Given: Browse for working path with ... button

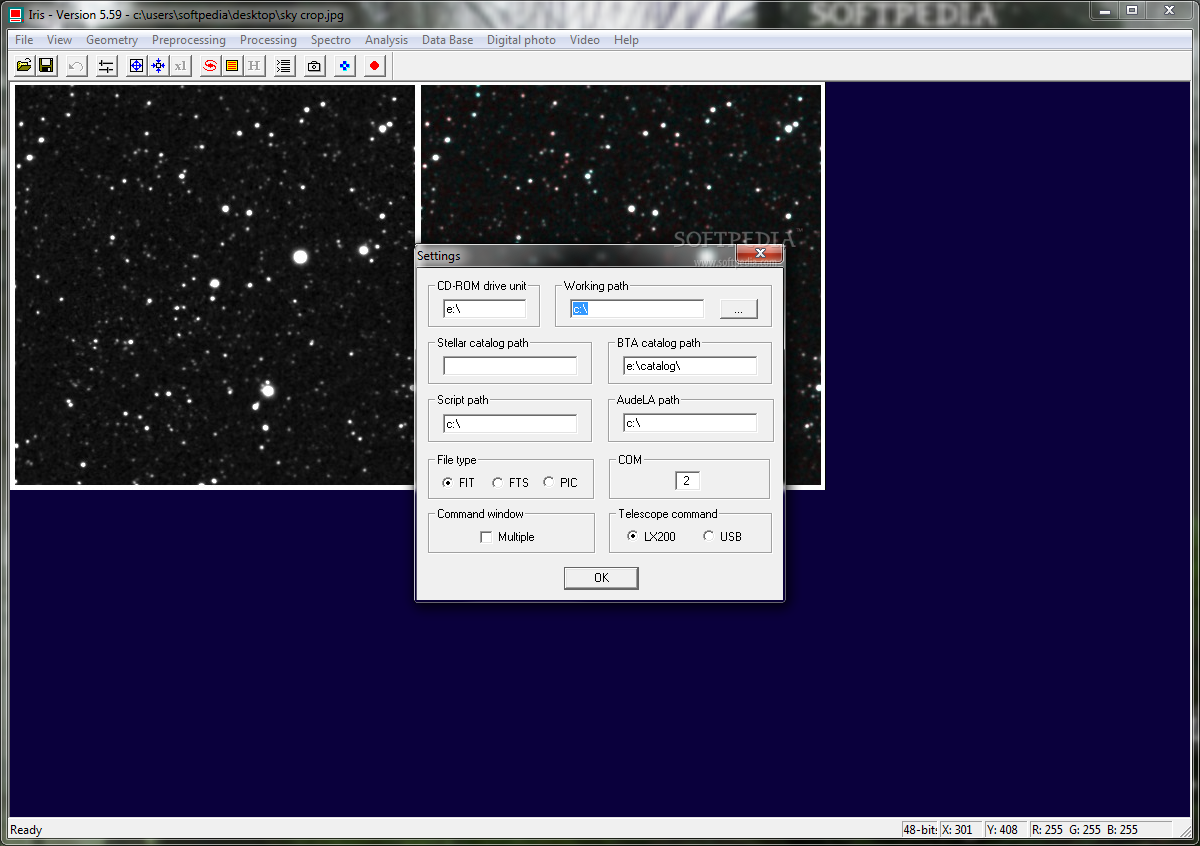Looking at the screenshot, I should coord(738,310).
